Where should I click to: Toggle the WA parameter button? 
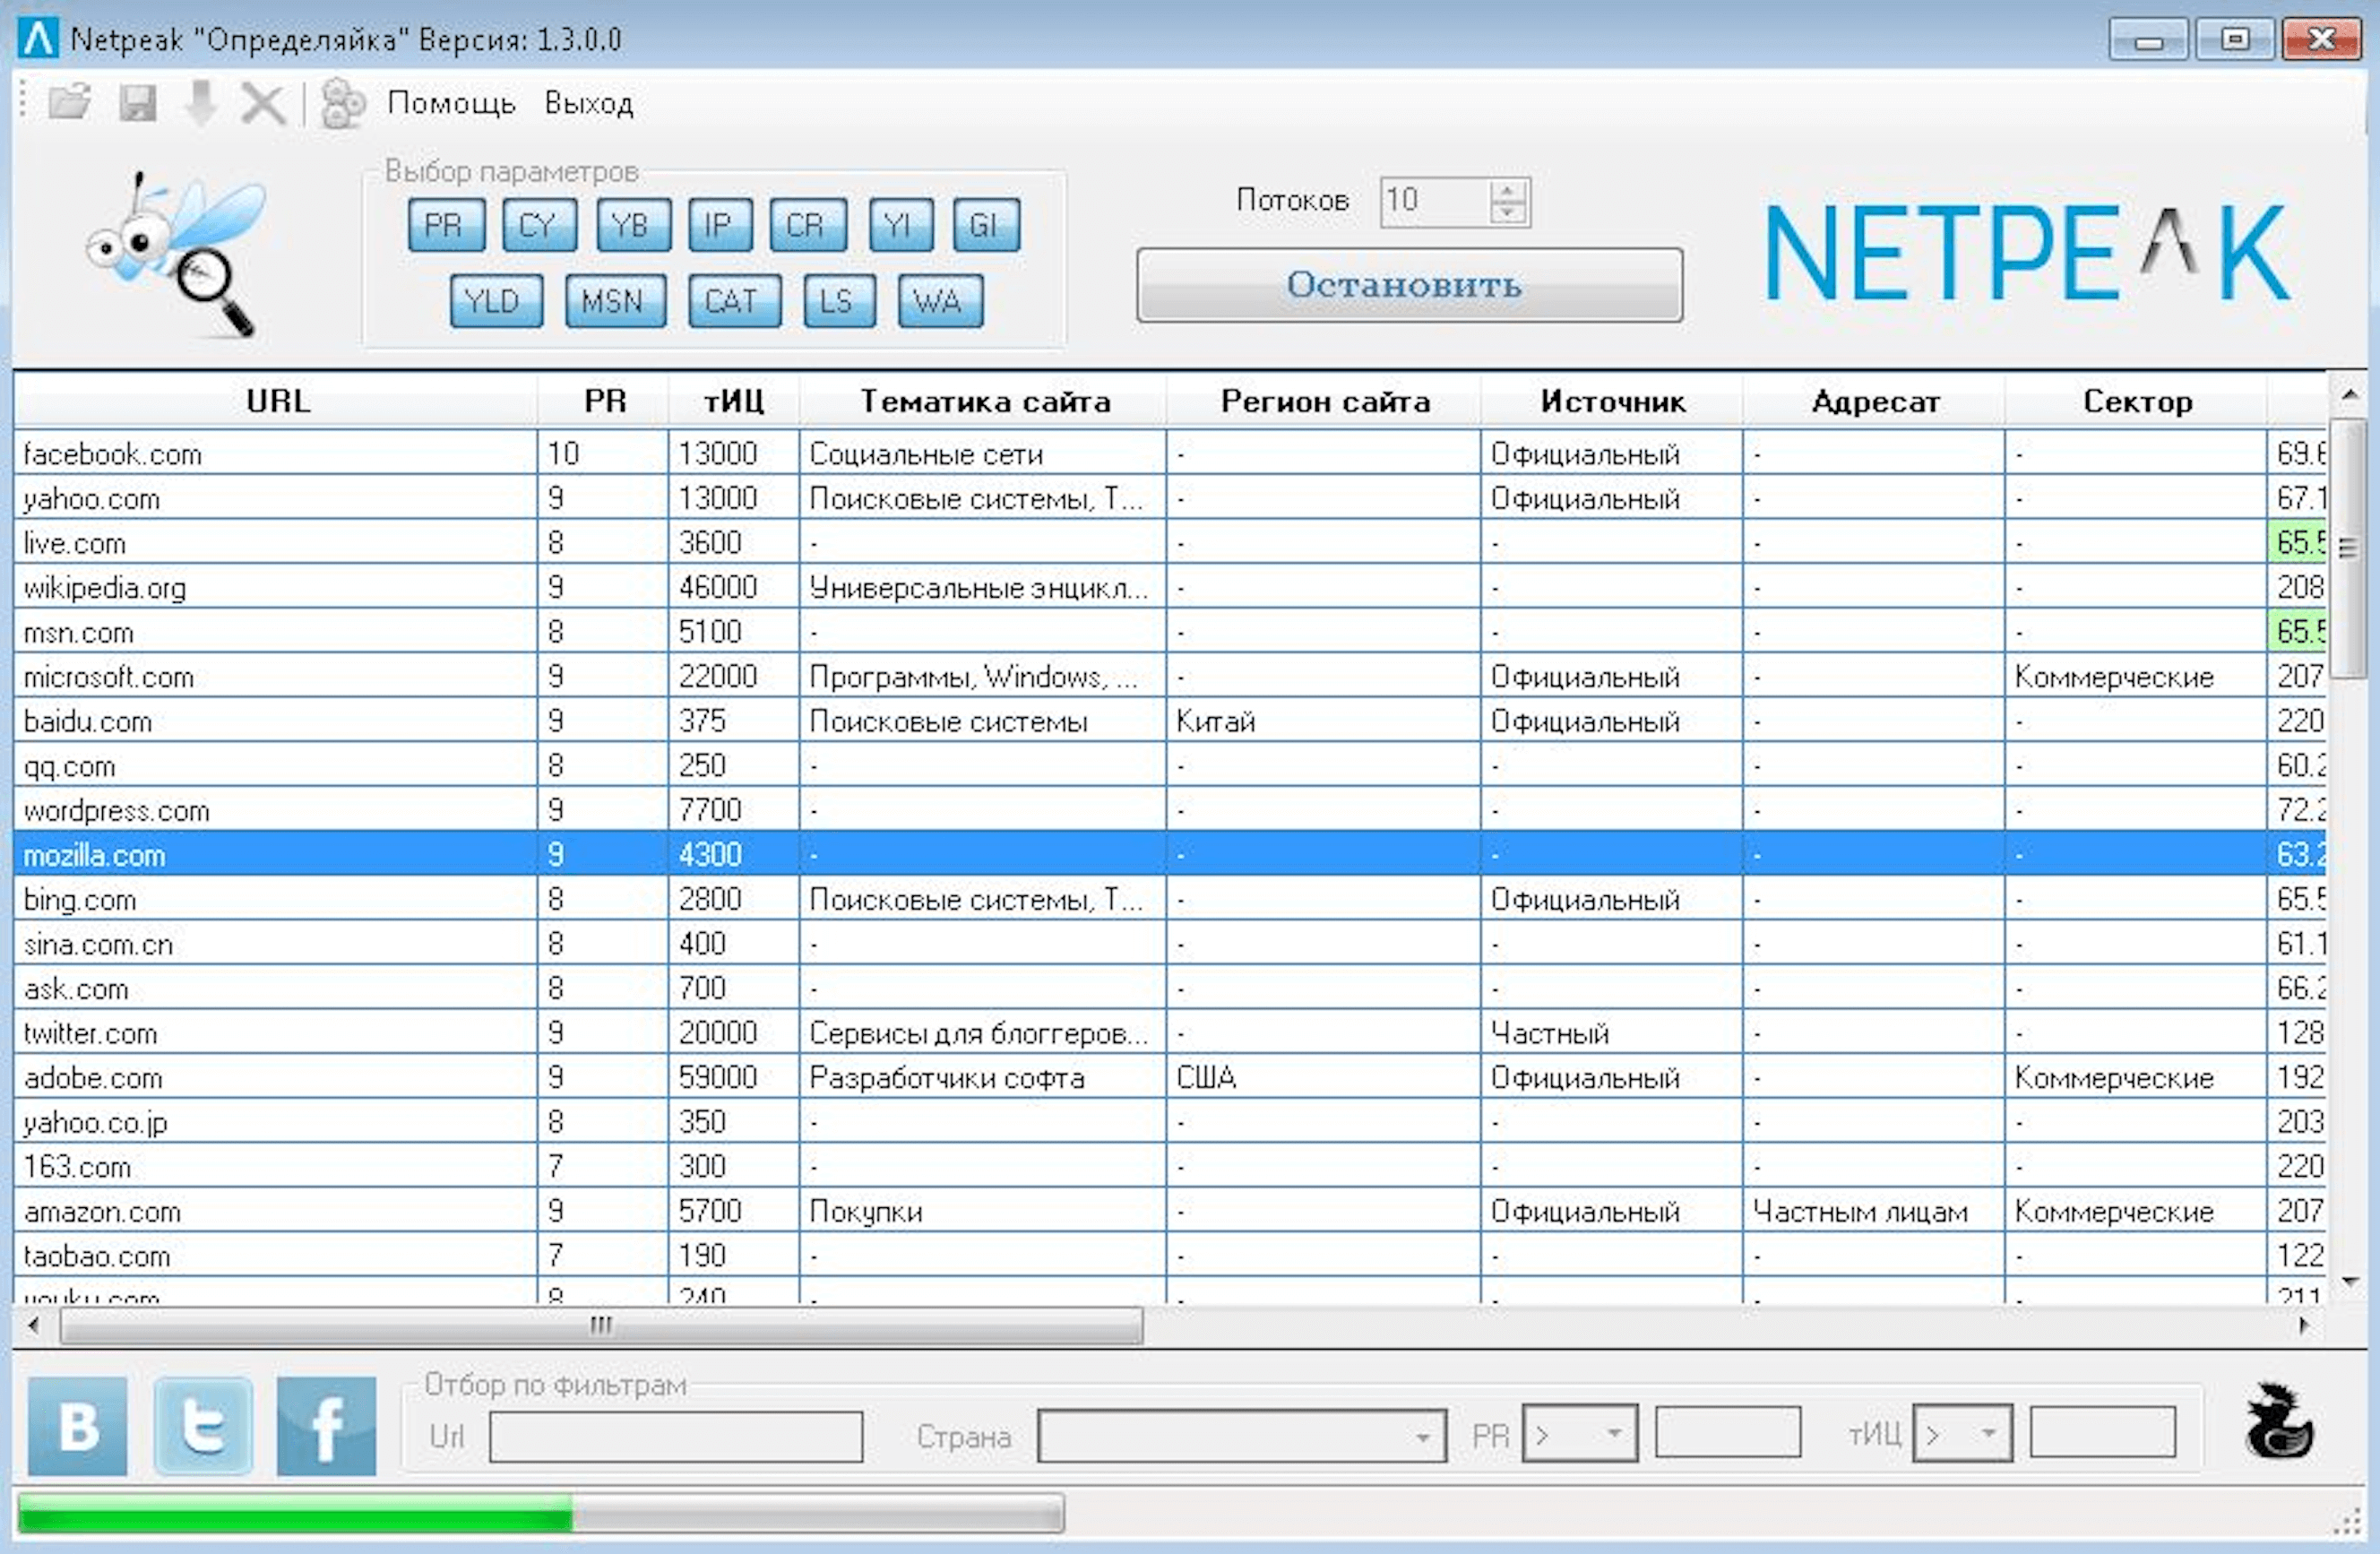click(940, 301)
